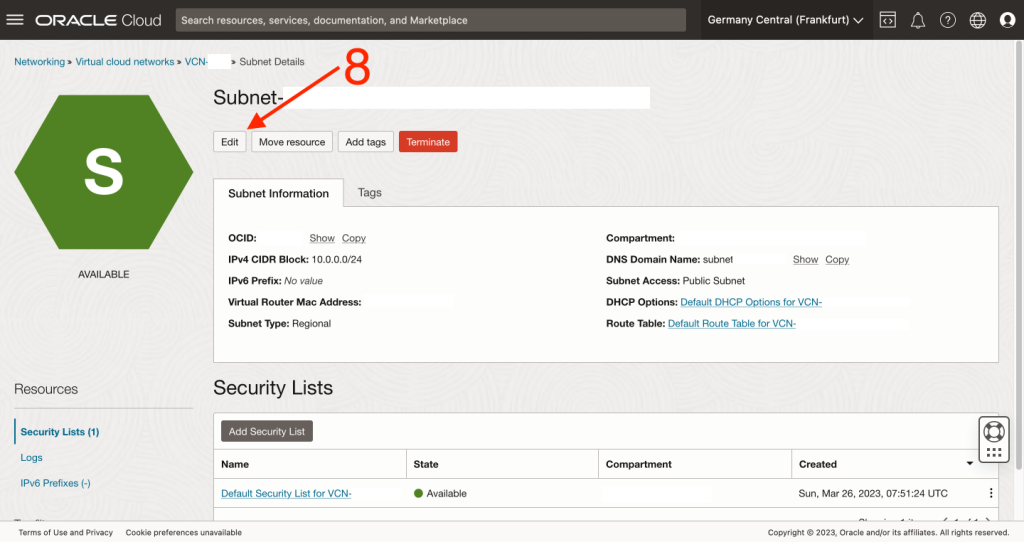
Task: Open the hamburger navigation menu
Action: pos(15,20)
